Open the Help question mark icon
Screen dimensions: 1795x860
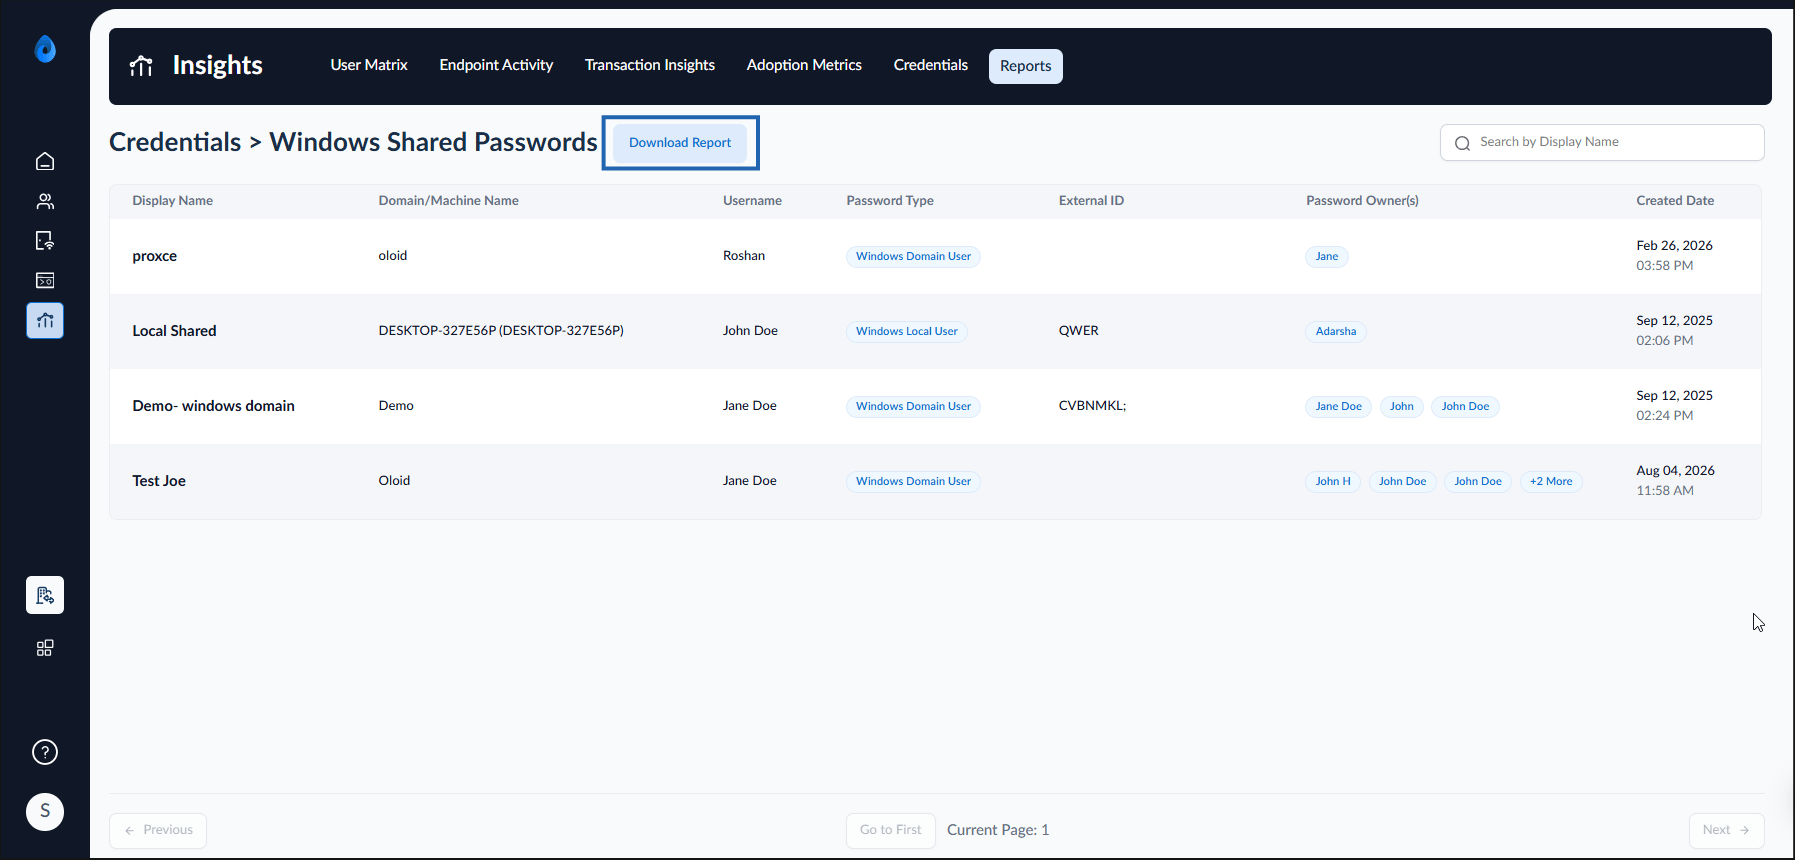45,752
